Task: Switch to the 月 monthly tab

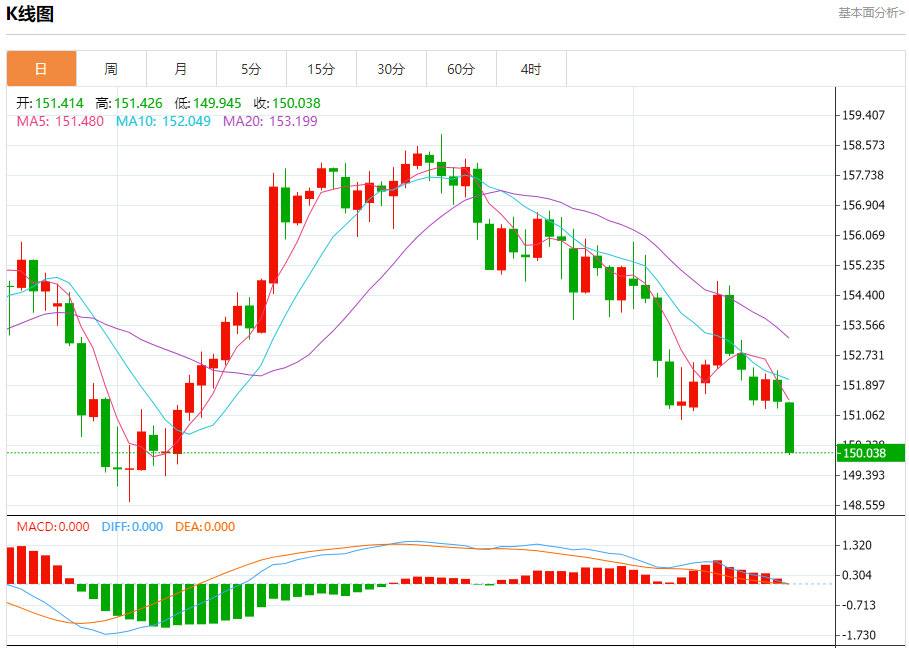Action: 181,69
